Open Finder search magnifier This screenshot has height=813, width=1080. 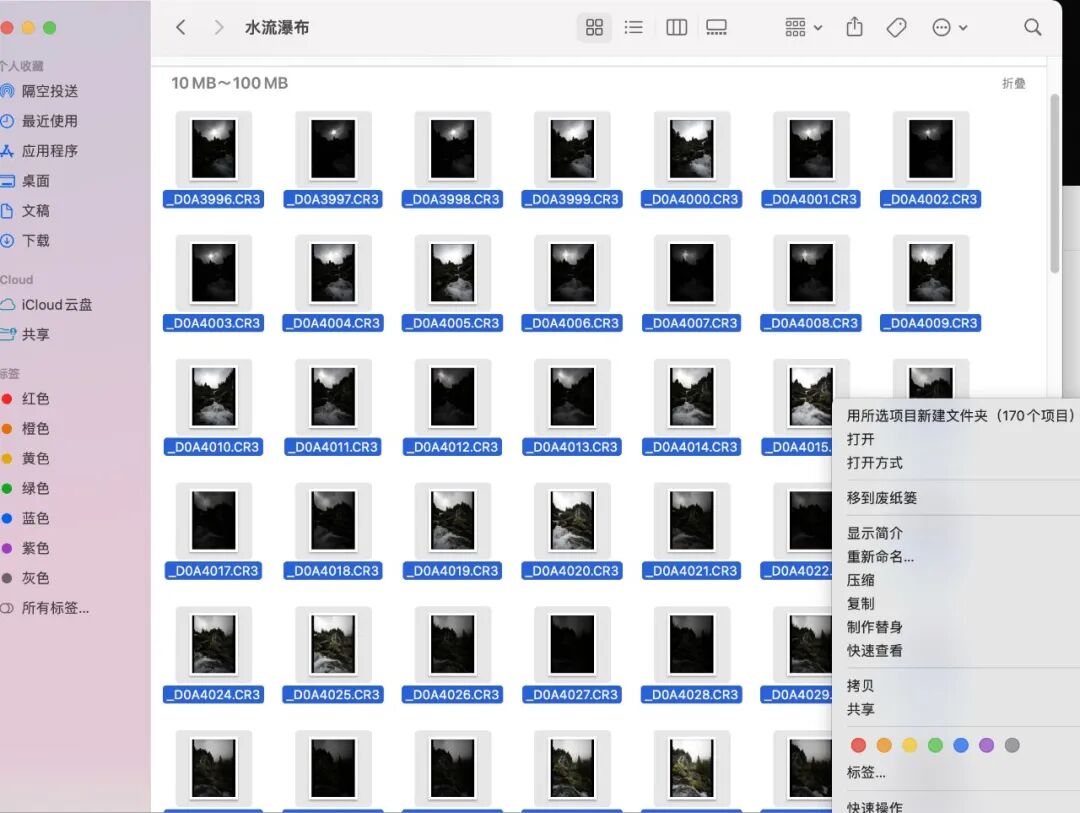click(1032, 28)
